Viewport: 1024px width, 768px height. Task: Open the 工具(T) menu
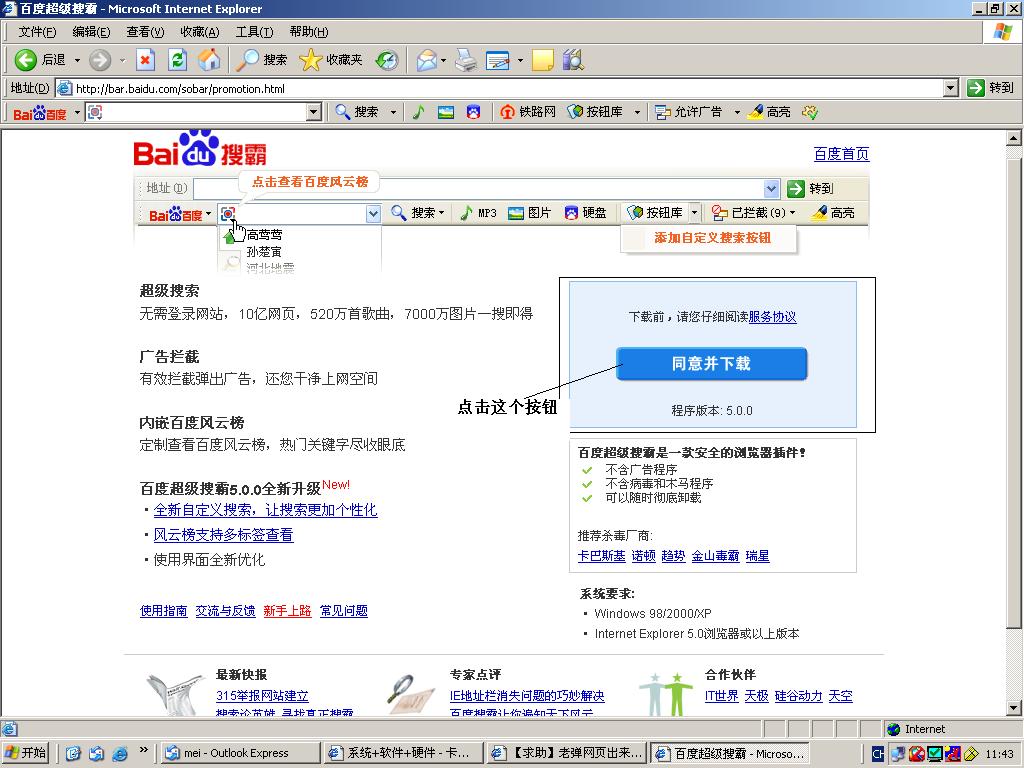click(254, 31)
